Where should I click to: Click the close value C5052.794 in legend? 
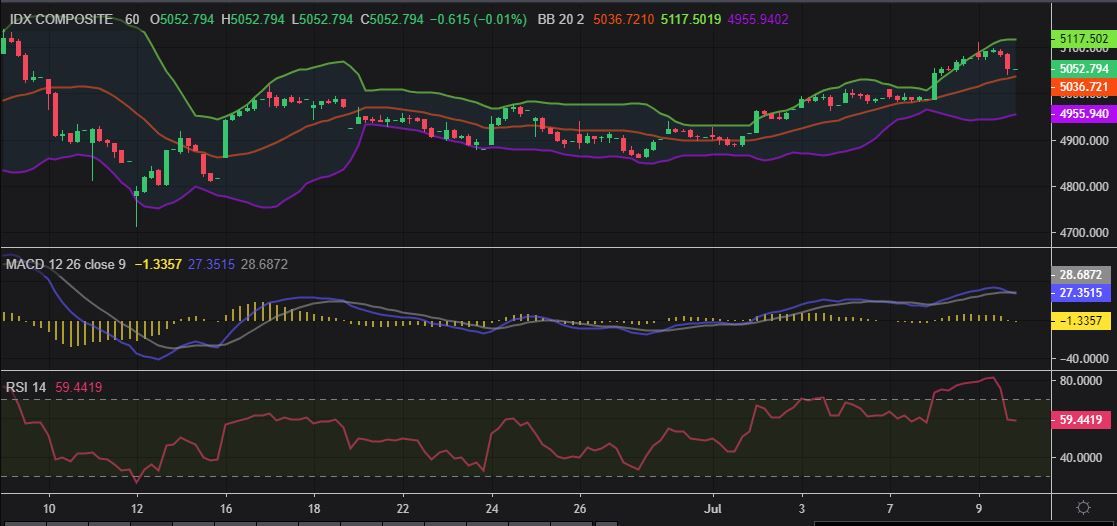391,20
